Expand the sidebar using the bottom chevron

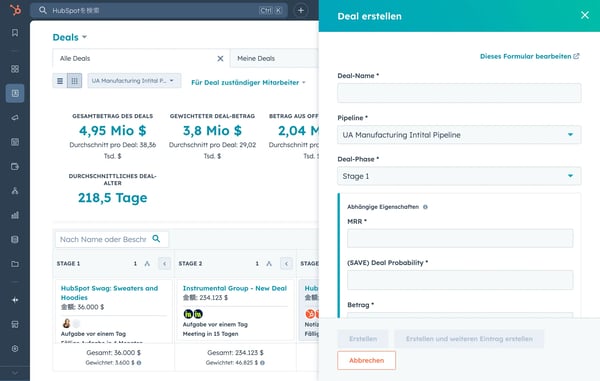(x=15, y=373)
